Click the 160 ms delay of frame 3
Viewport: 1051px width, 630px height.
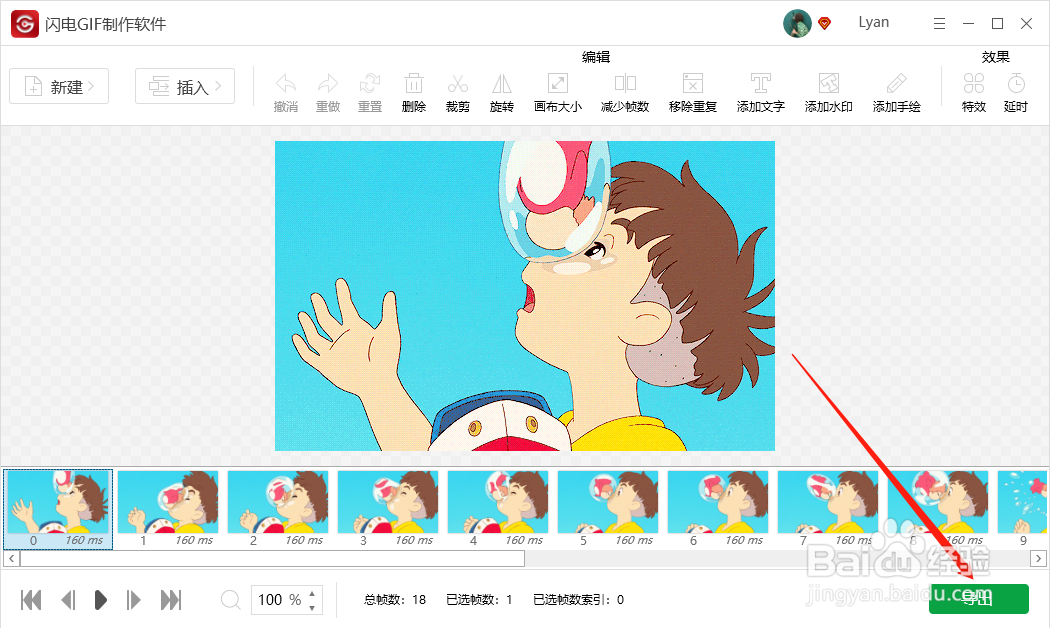[414, 540]
